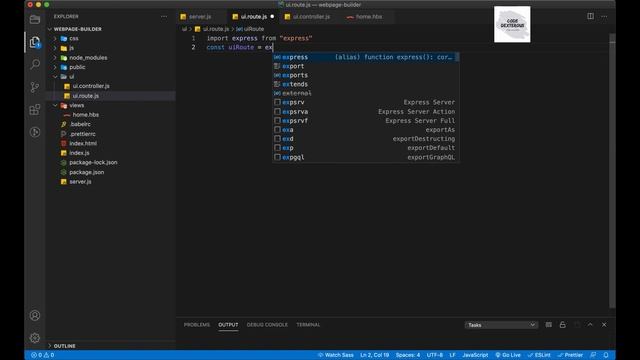640x360 pixels.
Task: Open the Accounts menu icon
Action: (x=35, y=316)
